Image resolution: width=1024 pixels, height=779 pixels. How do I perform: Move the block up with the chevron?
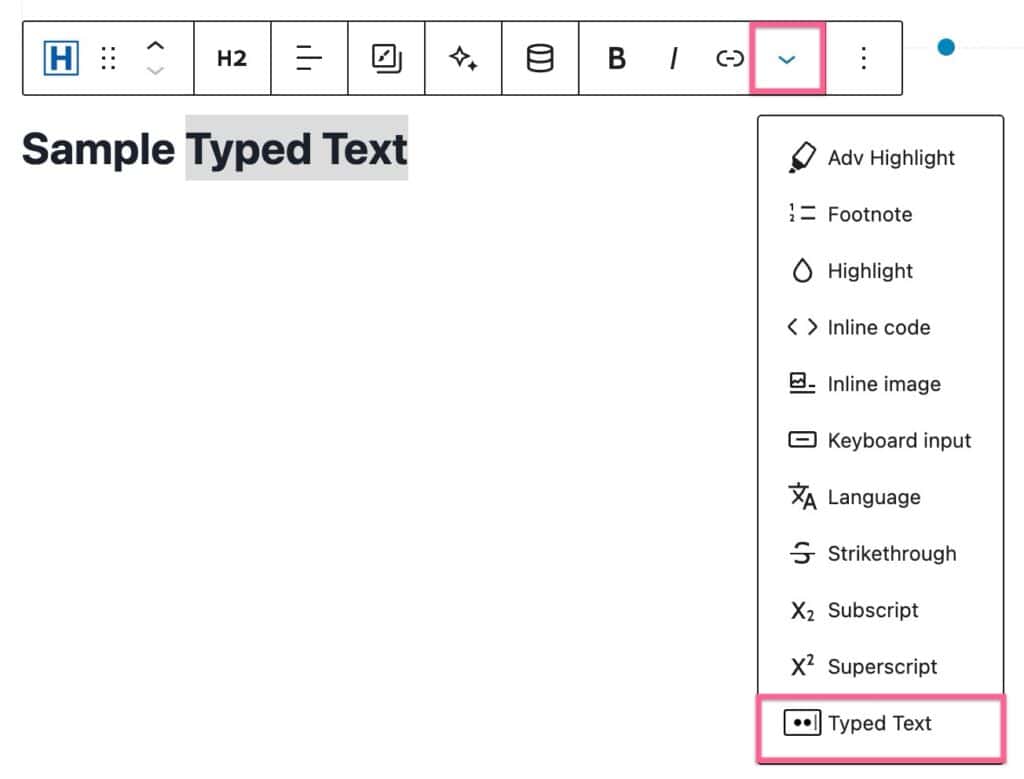156,45
